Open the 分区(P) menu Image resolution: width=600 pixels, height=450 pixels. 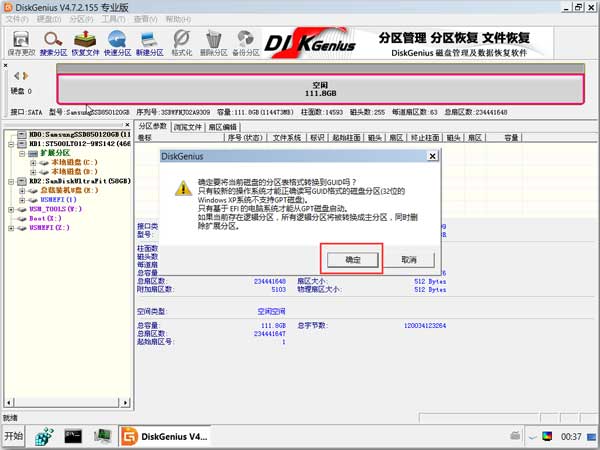(x=81, y=19)
